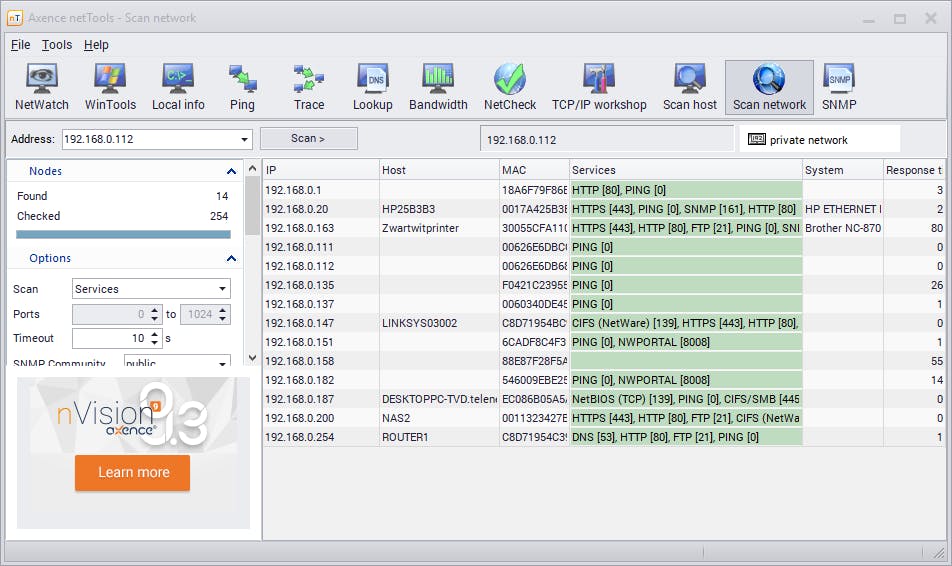Start scan with the Scan > button

[308, 138]
